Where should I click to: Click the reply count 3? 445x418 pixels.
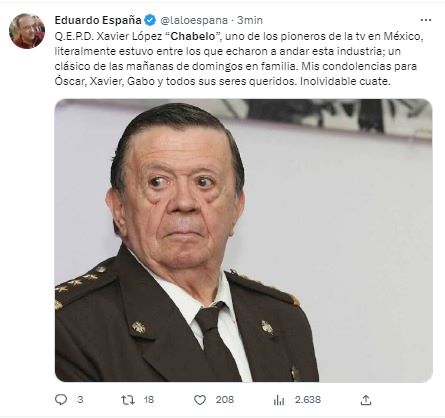click(80, 399)
